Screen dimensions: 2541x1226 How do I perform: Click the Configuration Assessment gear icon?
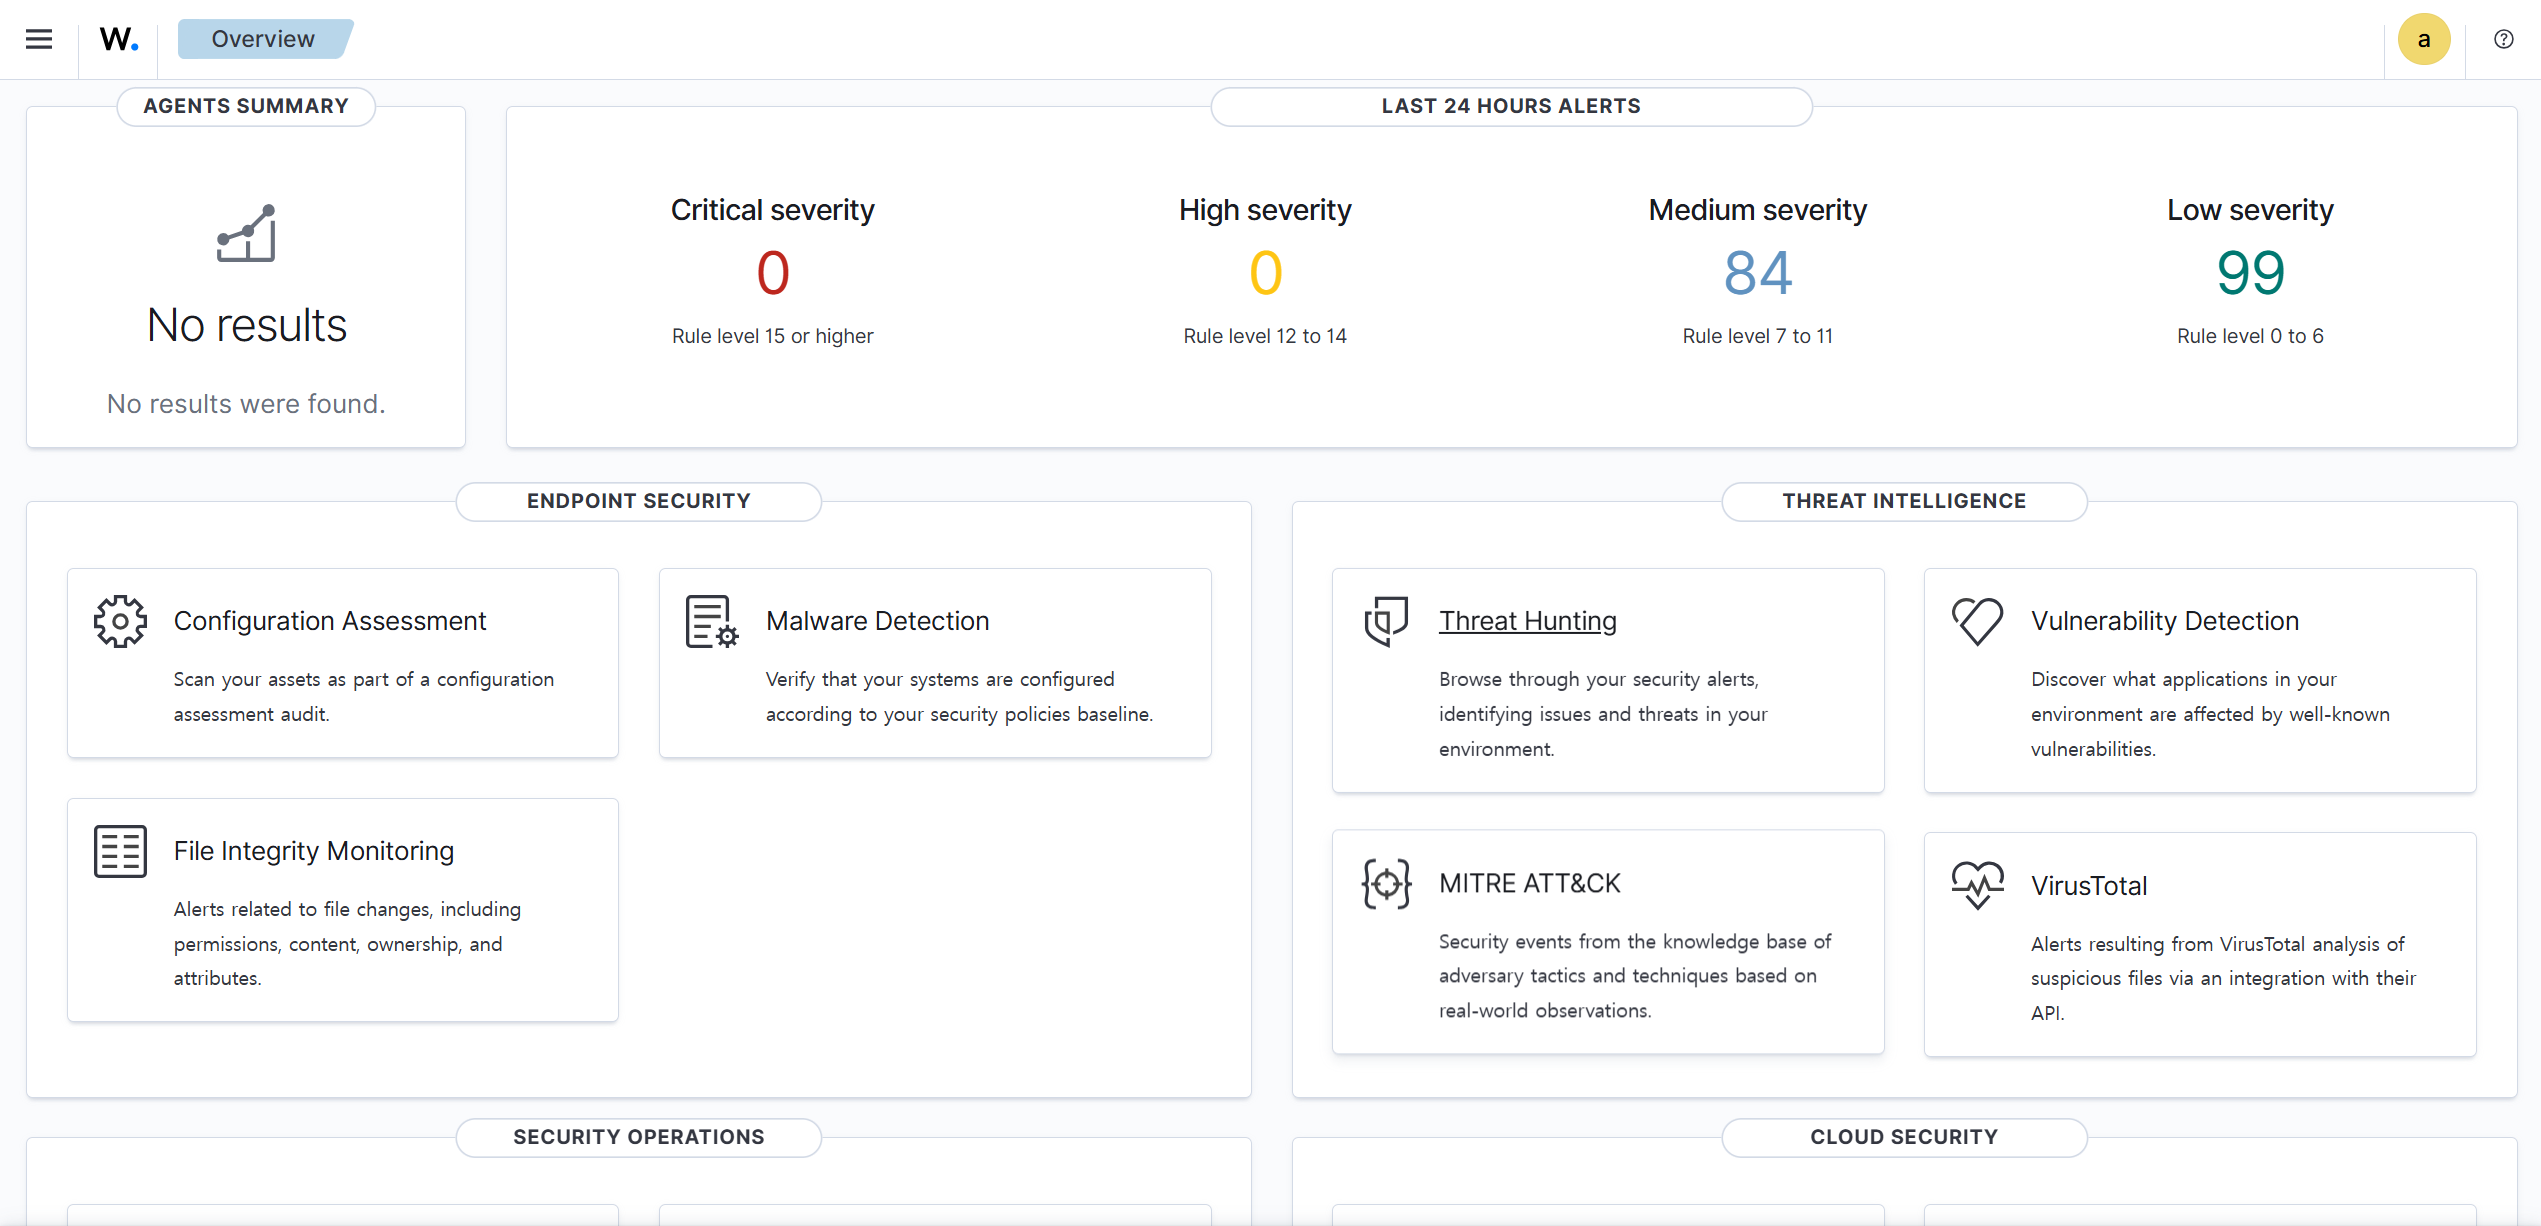[120, 621]
